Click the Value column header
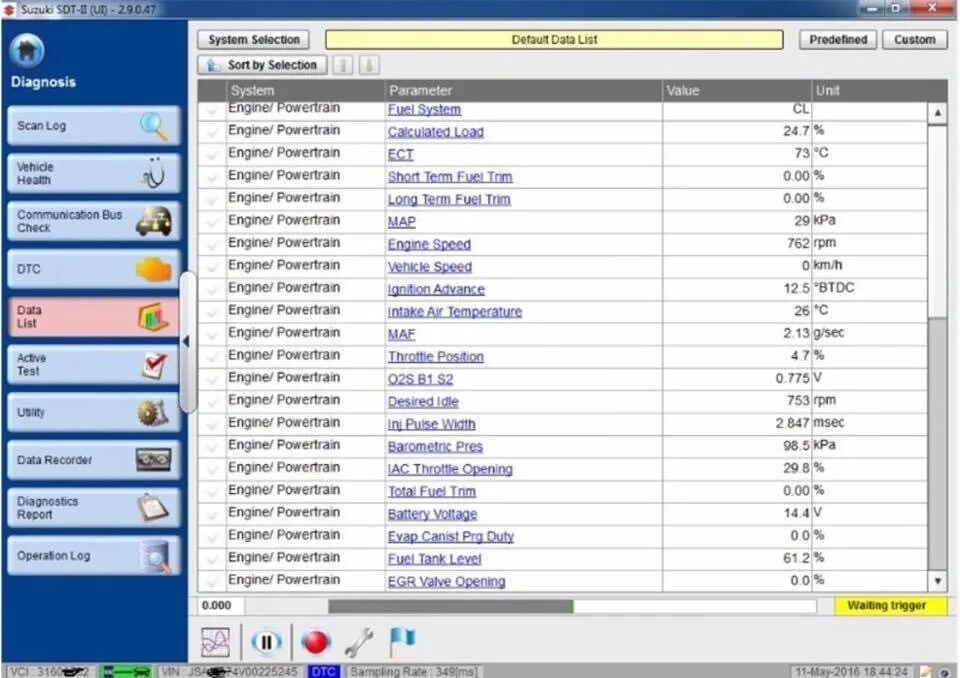This screenshot has width=960, height=678. pos(737,91)
